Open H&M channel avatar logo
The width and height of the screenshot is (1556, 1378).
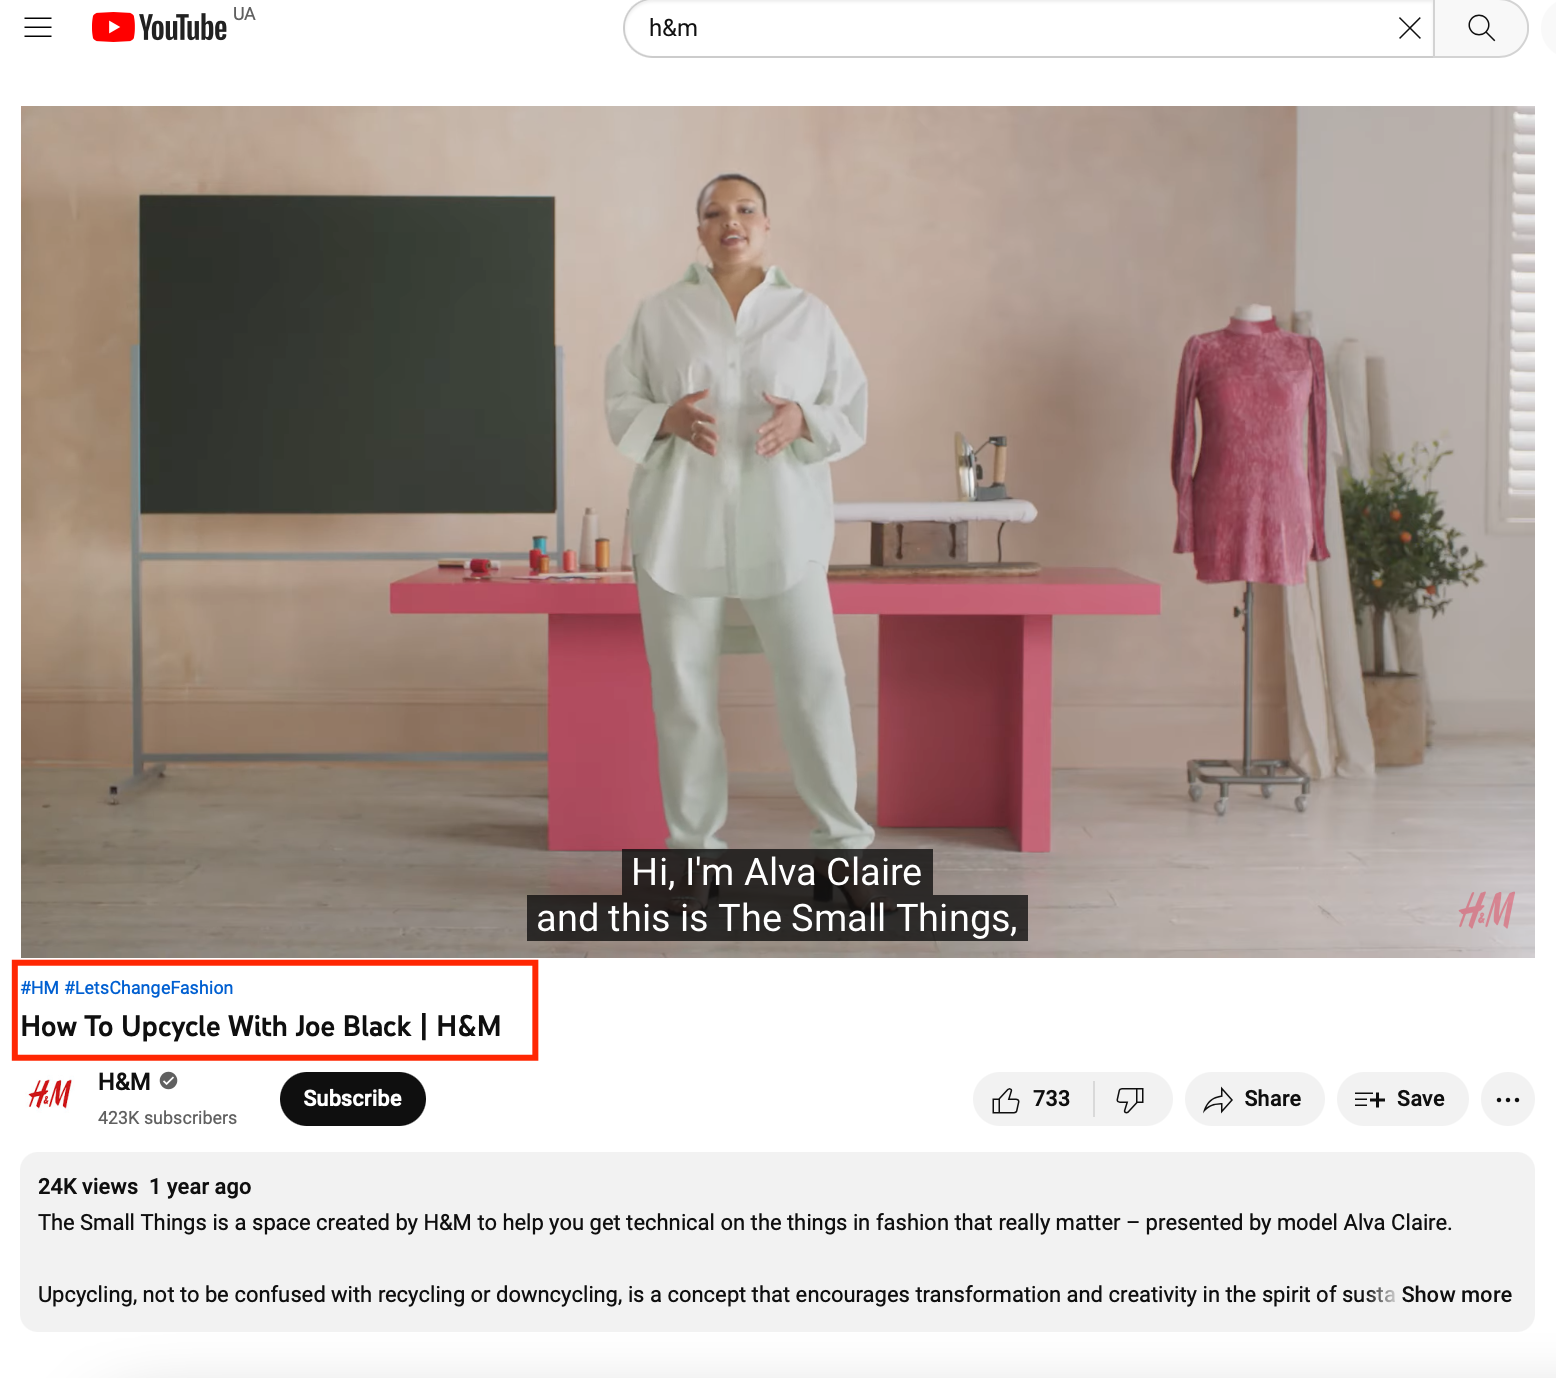coord(50,1095)
